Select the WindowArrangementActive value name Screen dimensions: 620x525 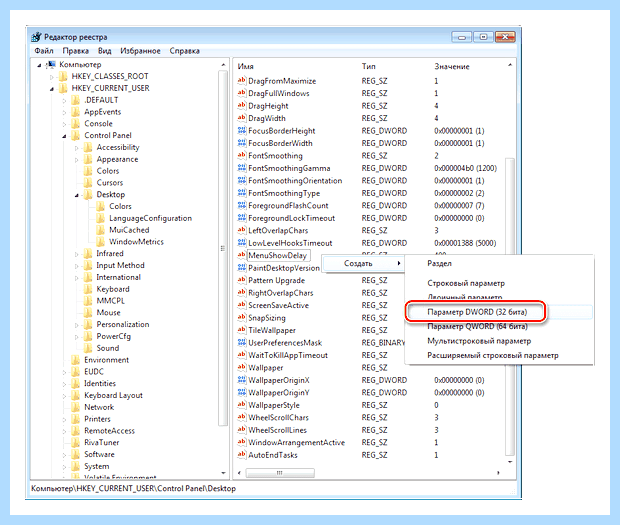click(x=296, y=442)
